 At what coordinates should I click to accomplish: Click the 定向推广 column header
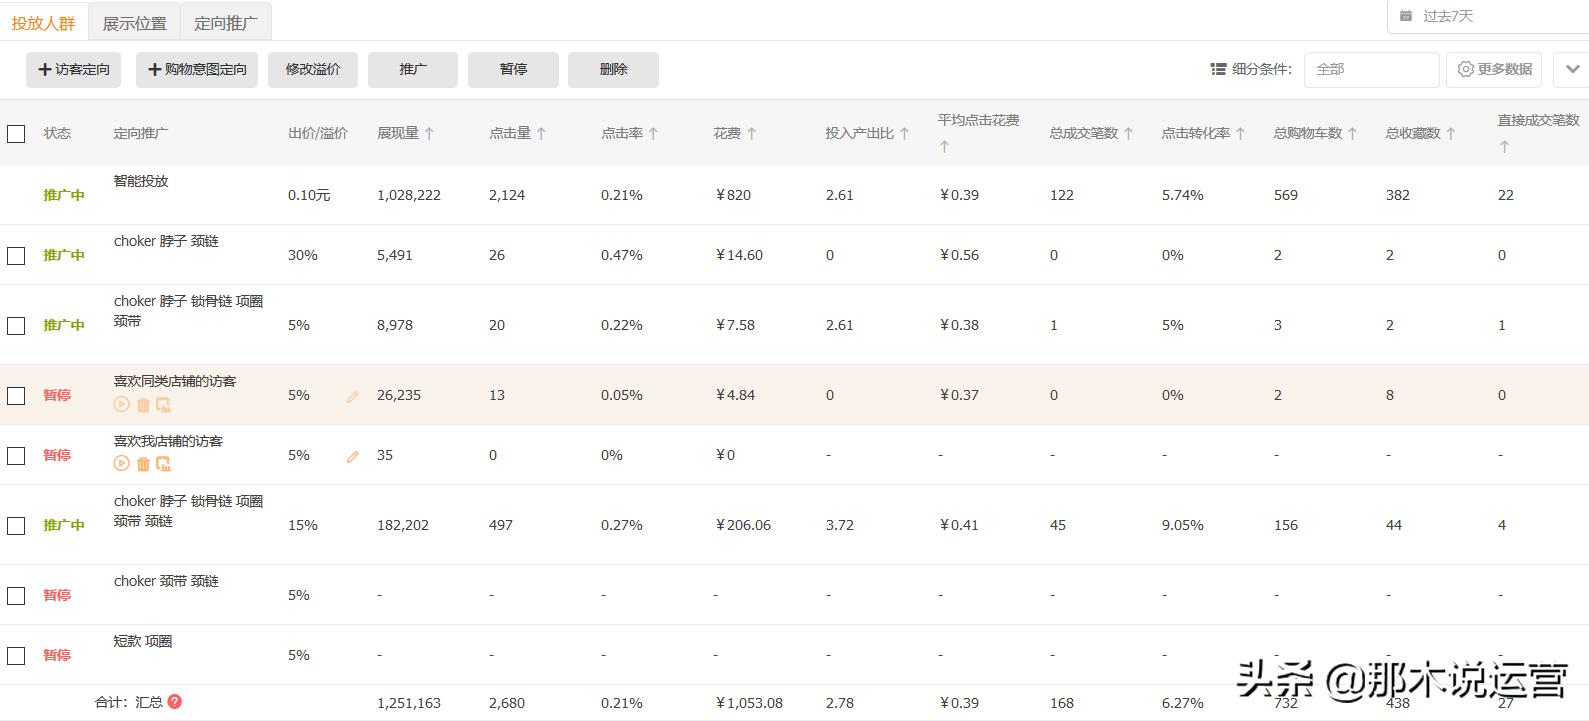(141, 133)
